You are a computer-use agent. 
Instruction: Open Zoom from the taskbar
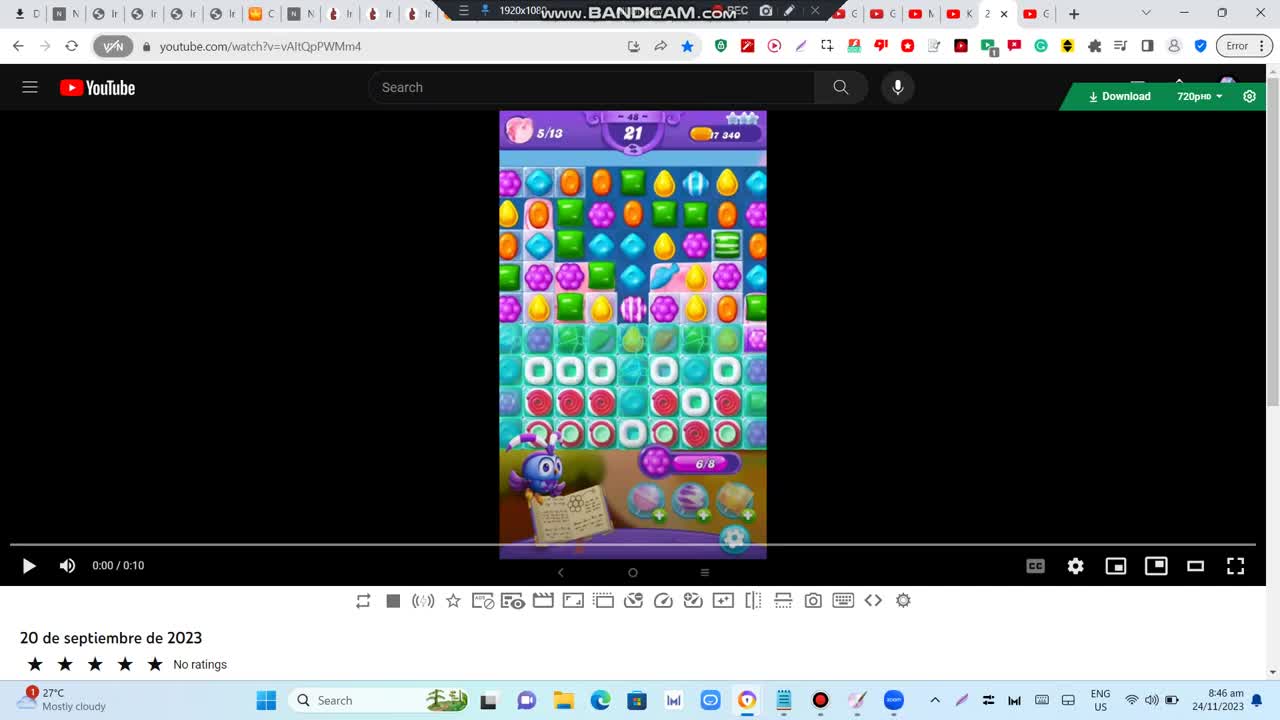click(894, 700)
